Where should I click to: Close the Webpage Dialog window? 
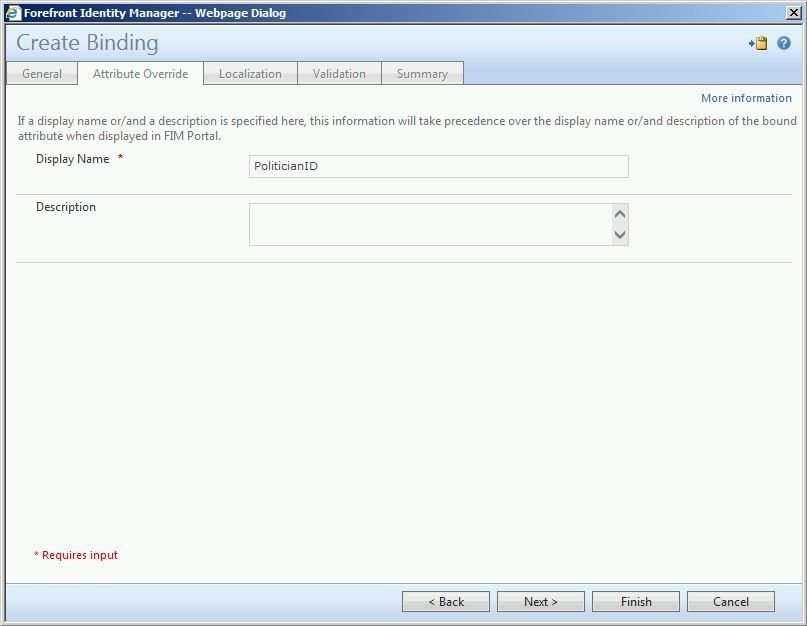click(x=794, y=13)
